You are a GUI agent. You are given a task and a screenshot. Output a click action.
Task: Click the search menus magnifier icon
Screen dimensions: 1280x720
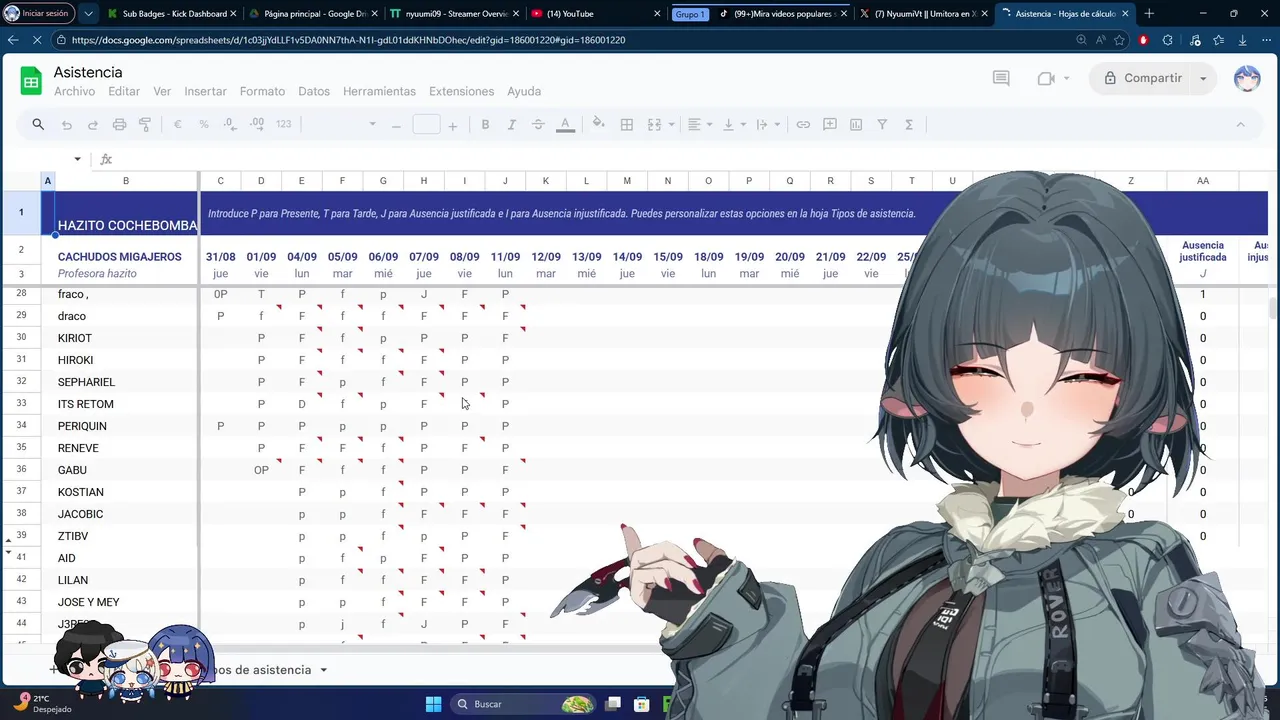pos(38,125)
